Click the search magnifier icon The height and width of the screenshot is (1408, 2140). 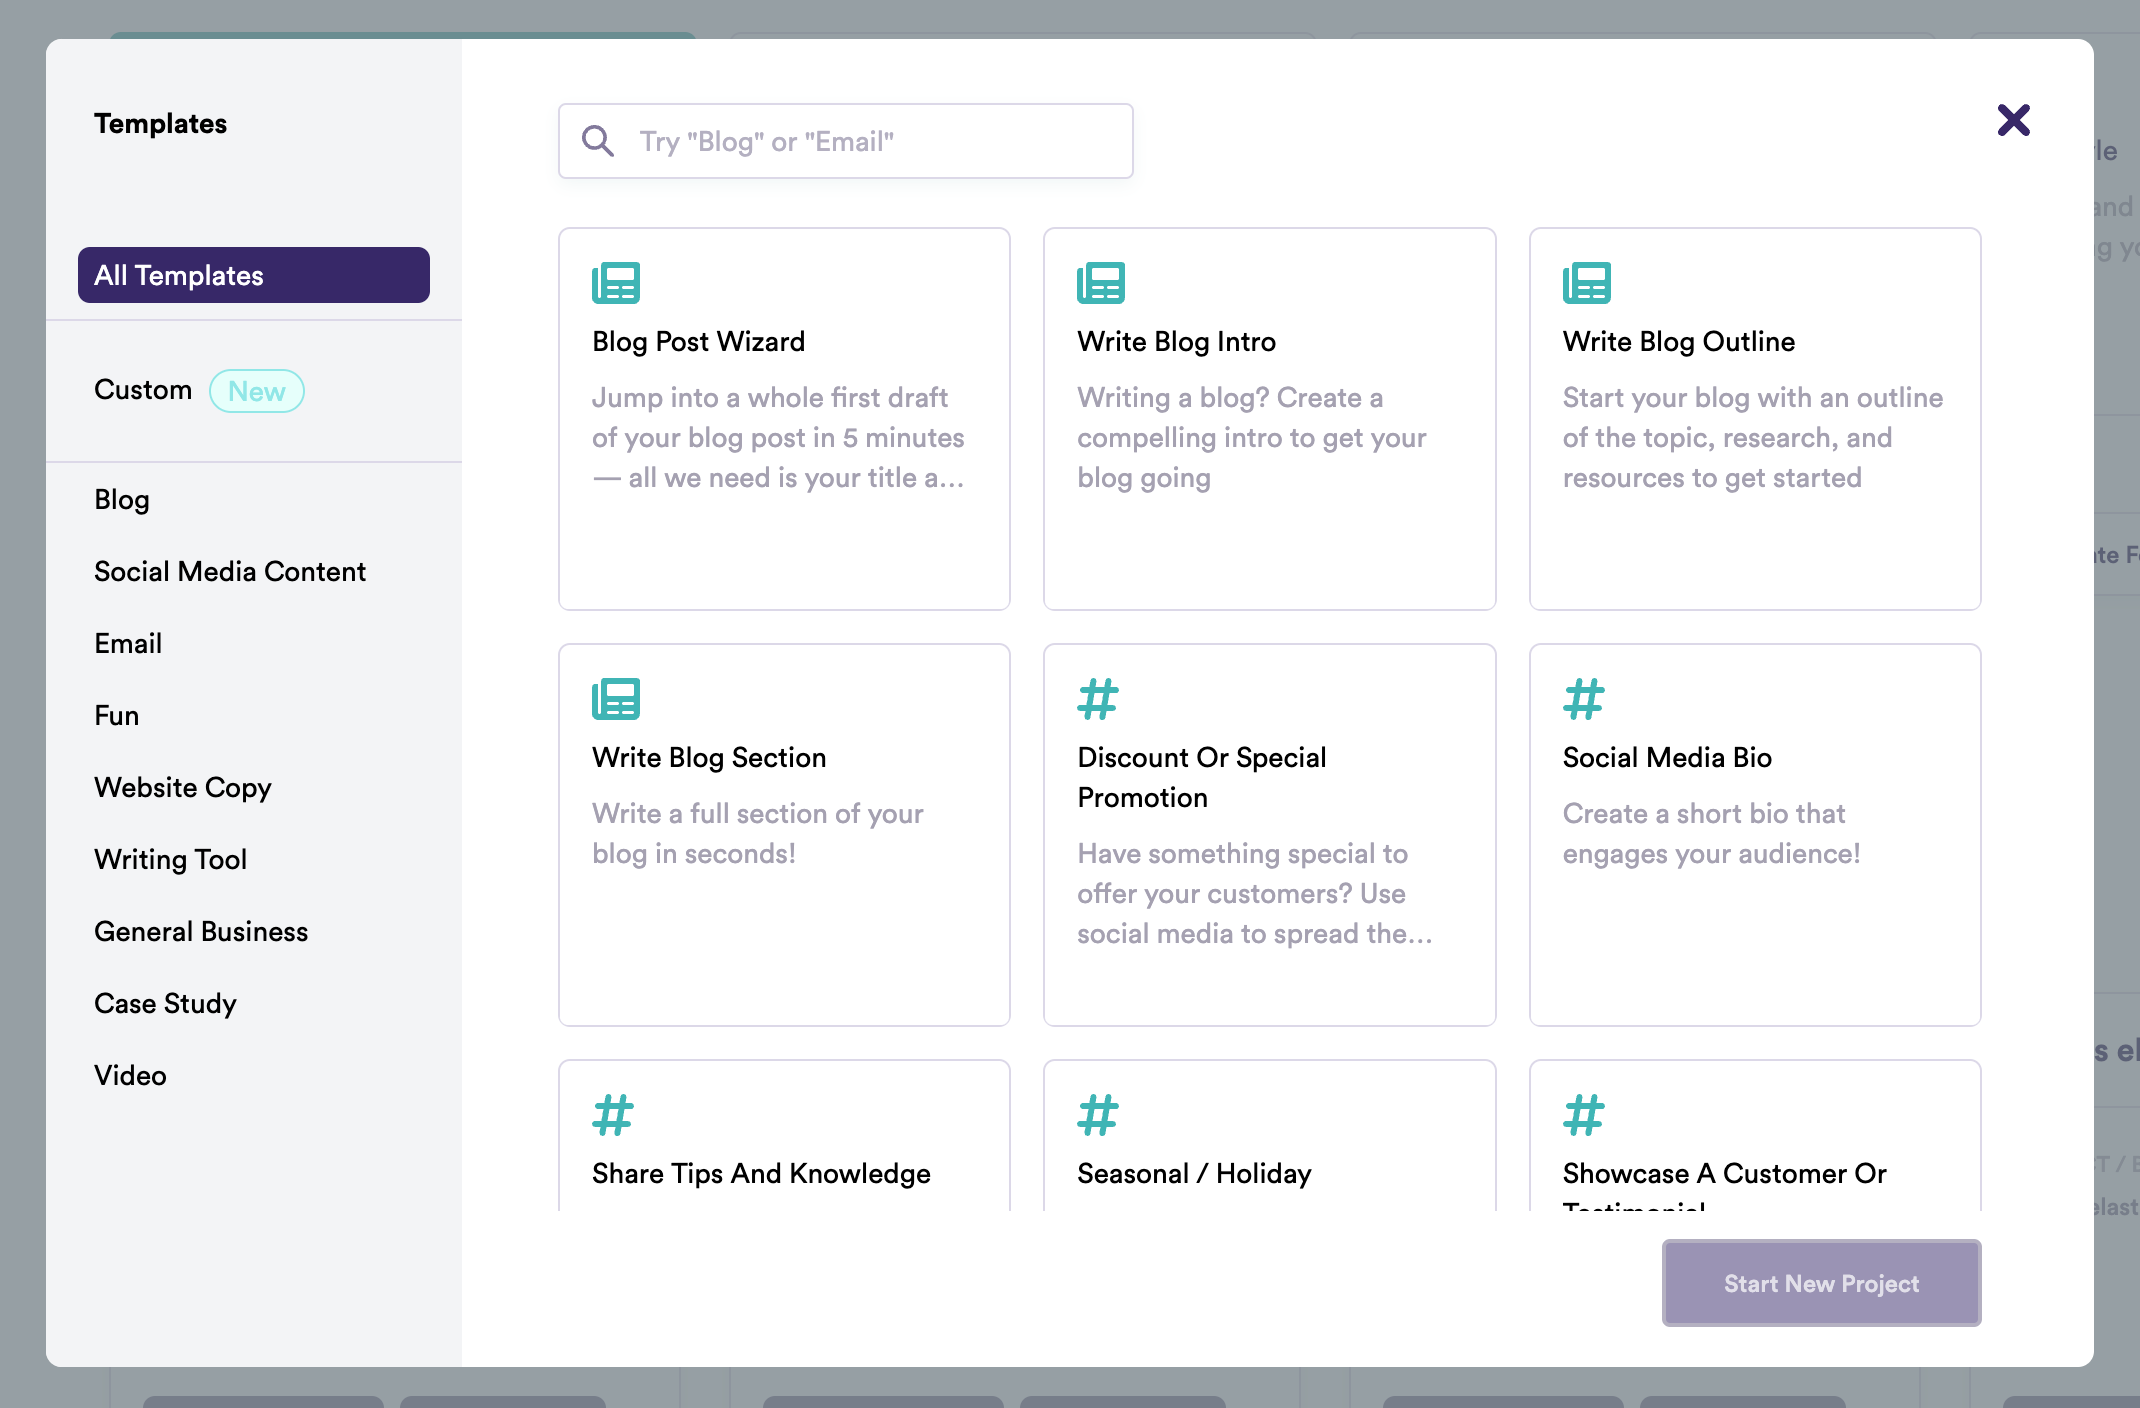pyautogui.click(x=598, y=141)
